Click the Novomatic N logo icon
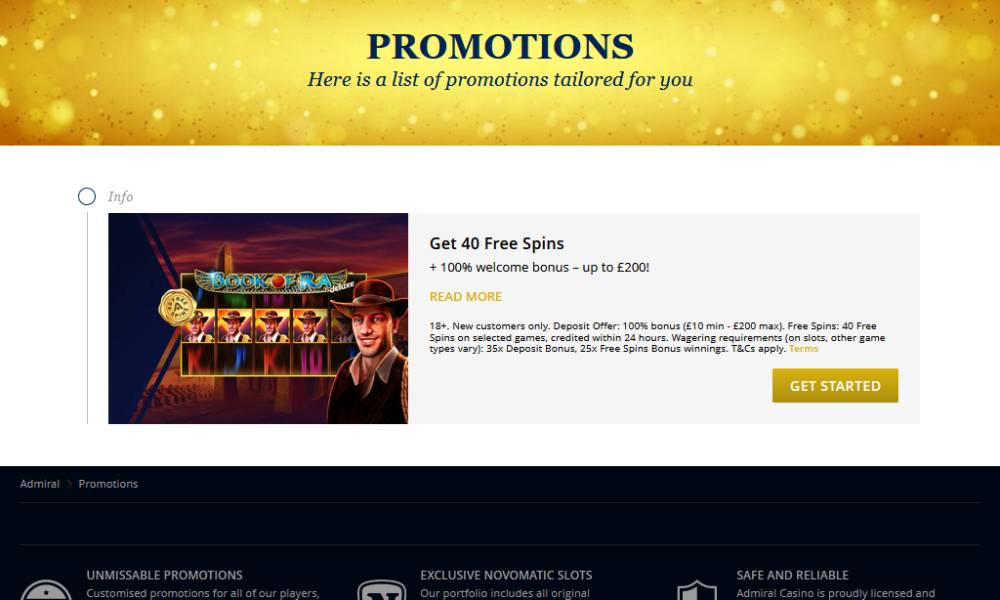Image resolution: width=1000 pixels, height=600 pixels. pos(381,590)
